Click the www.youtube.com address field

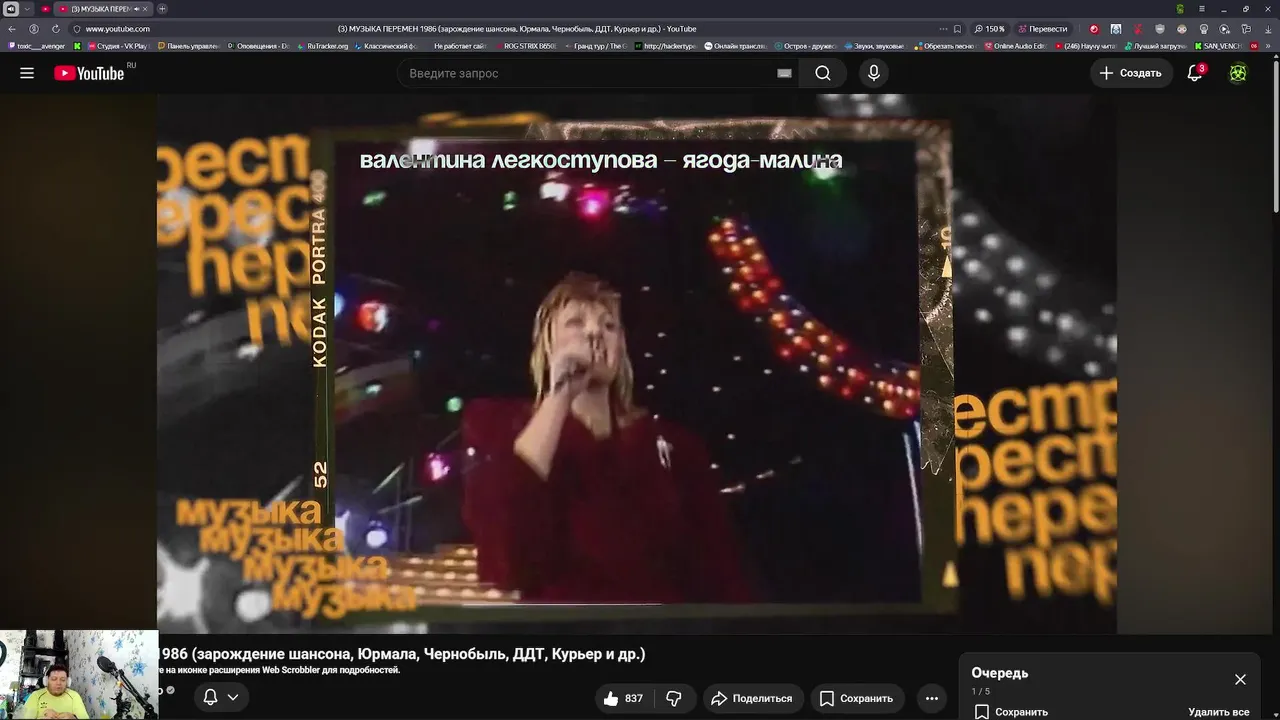pyautogui.click(x=117, y=29)
